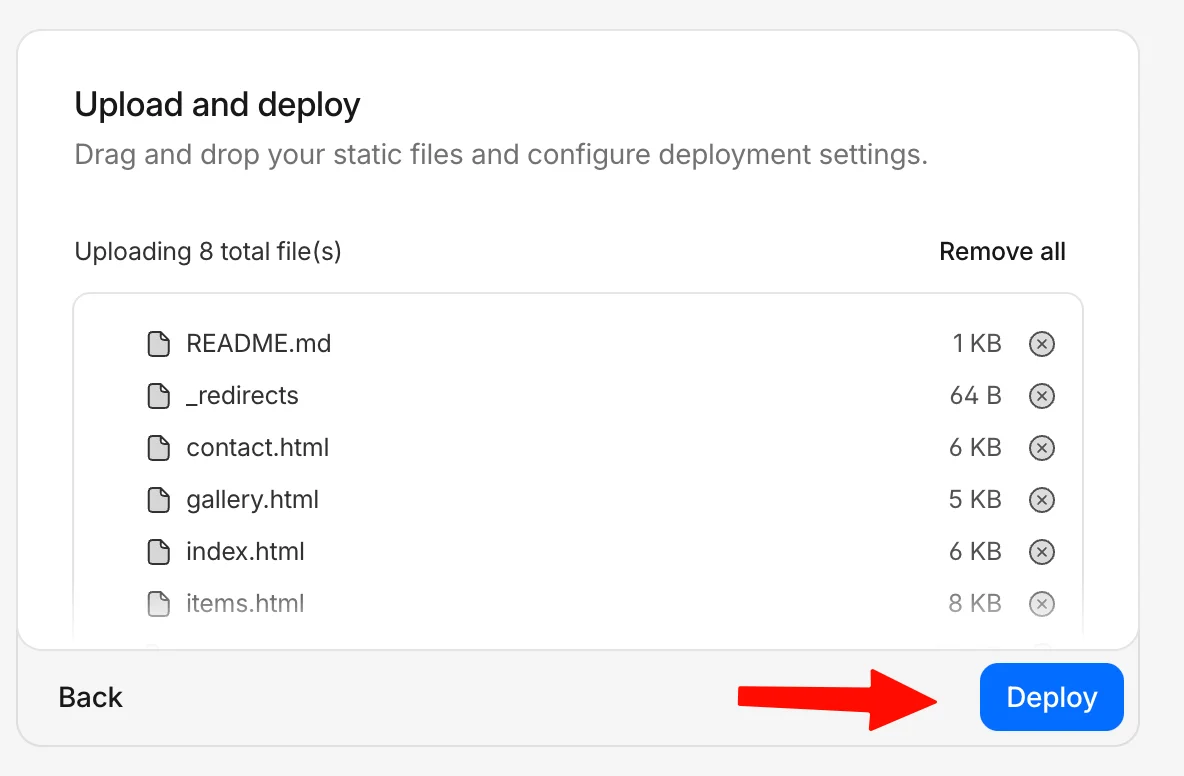Click the index.html document icon
The image size is (1184, 776).
click(159, 551)
